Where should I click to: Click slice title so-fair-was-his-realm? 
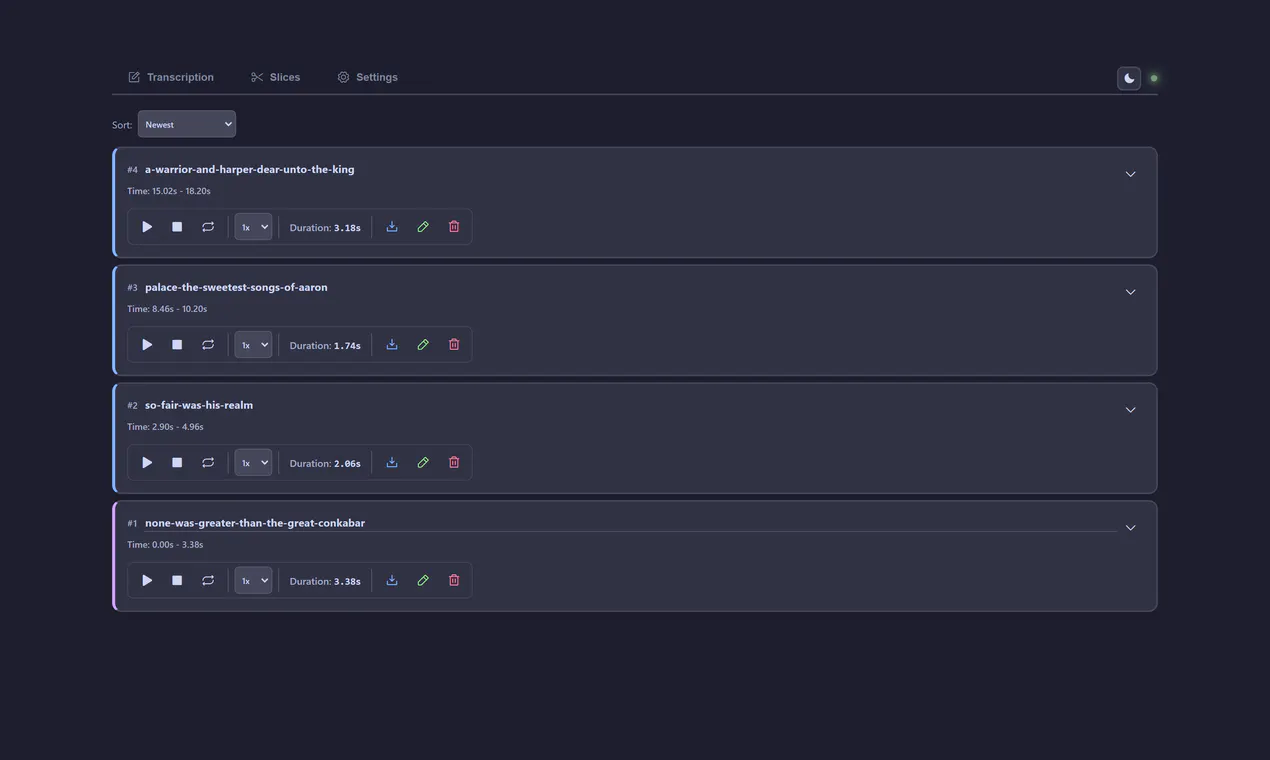coord(199,405)
